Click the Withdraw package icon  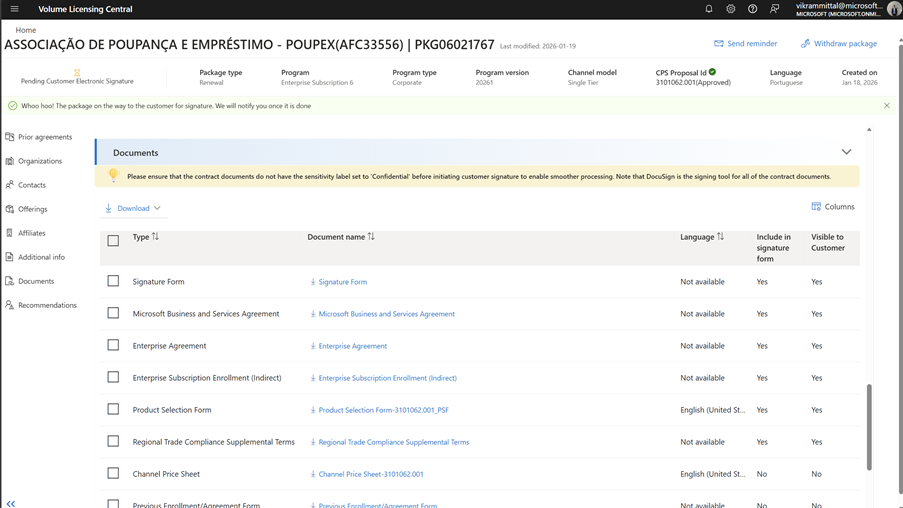pos(805,43)
